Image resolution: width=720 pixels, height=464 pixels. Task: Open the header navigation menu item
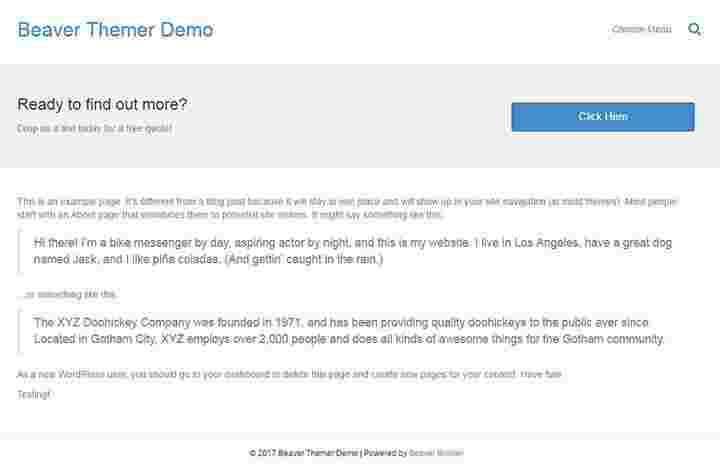(x=641, y=29)
